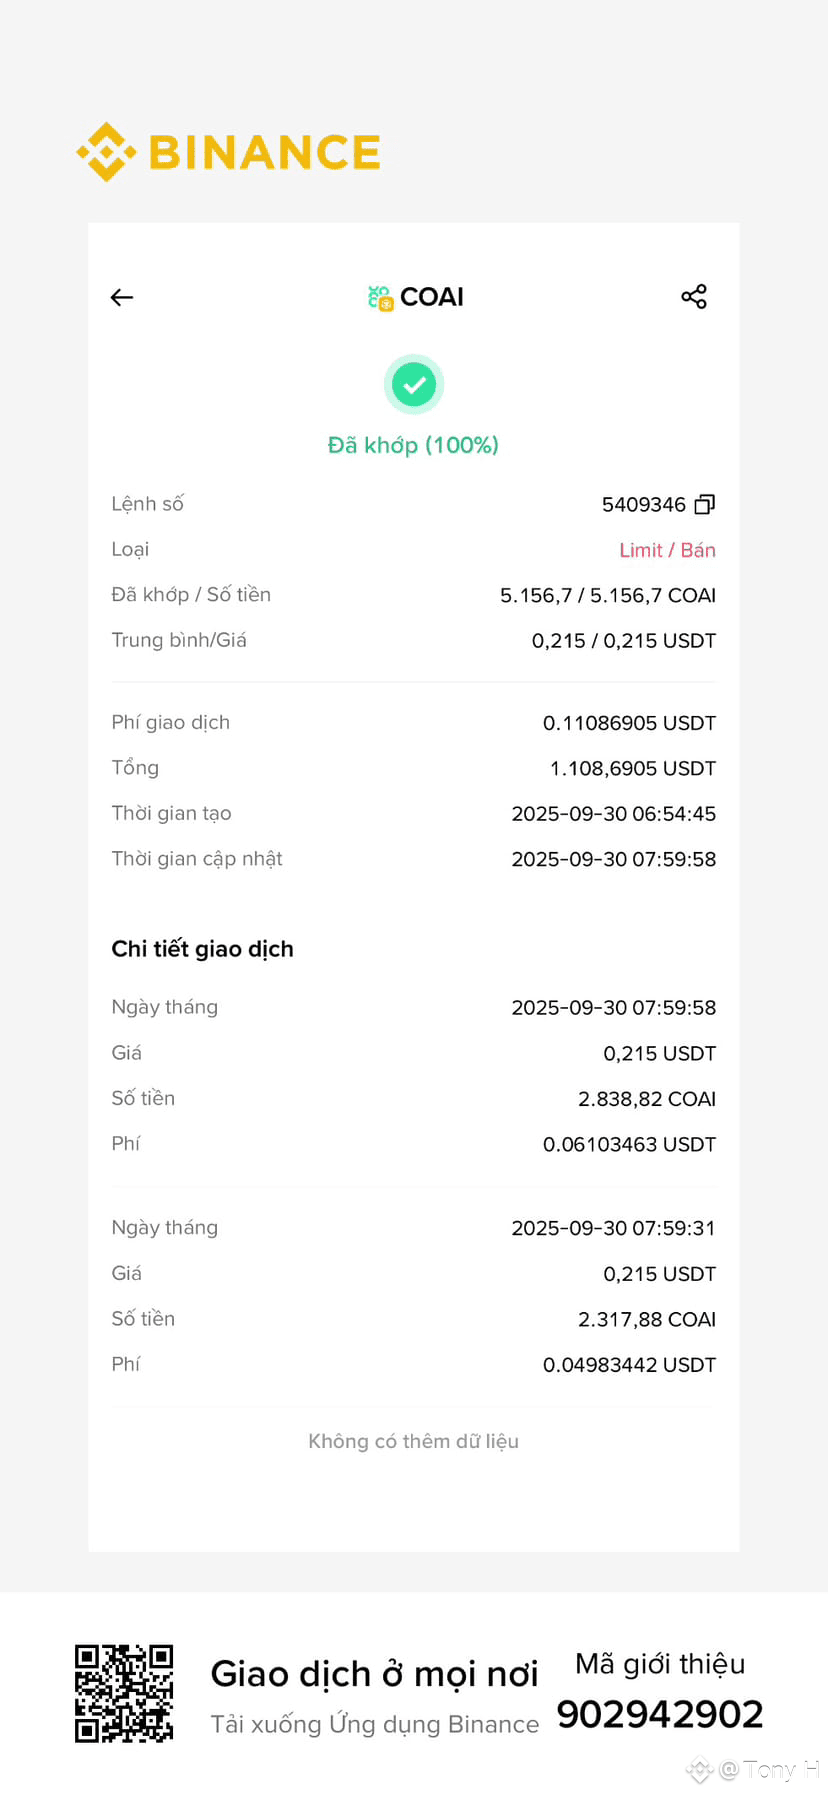The height and width of the screenshot is (1795, 828).
Task: Click the first trade amount 2.838,82 COAI
Action: [647, 1099]
